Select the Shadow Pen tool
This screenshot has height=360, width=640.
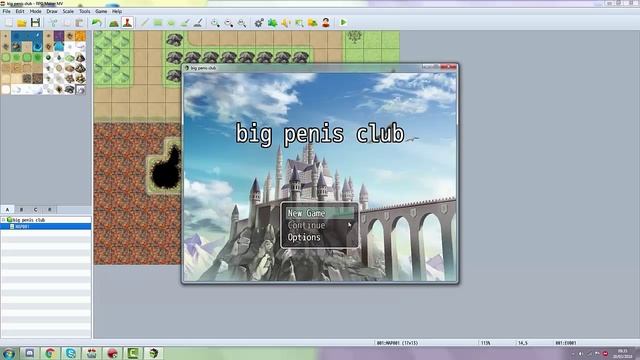[x=198, y=22]
